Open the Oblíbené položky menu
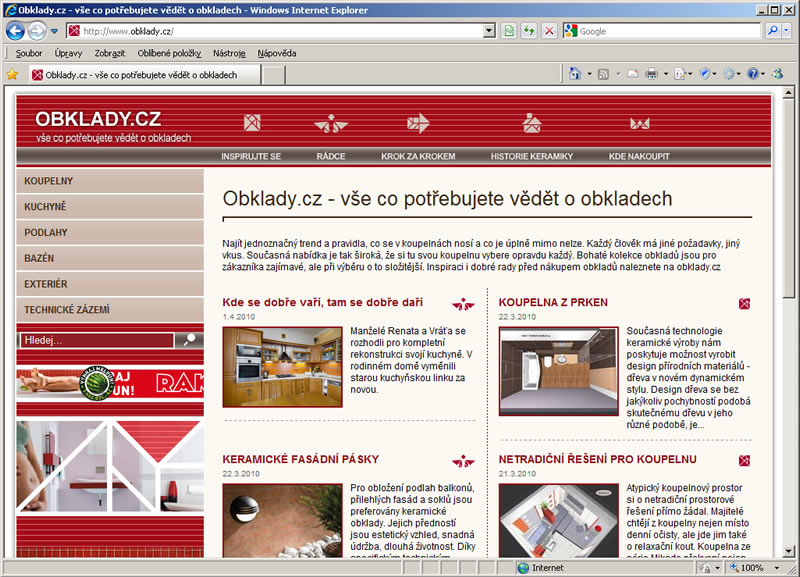Image resolution: width=800 pixels, height=577 pixels. point(169,52)
